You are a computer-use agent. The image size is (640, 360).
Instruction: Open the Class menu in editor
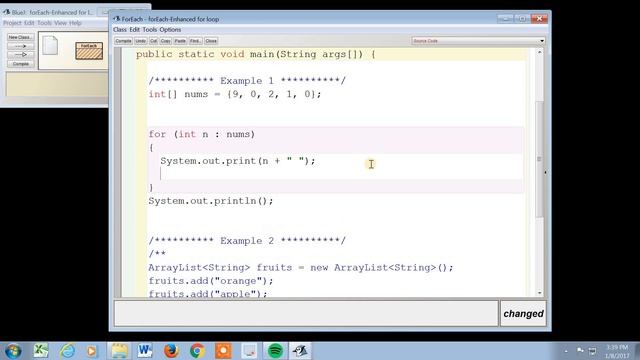tap(120, 30)
